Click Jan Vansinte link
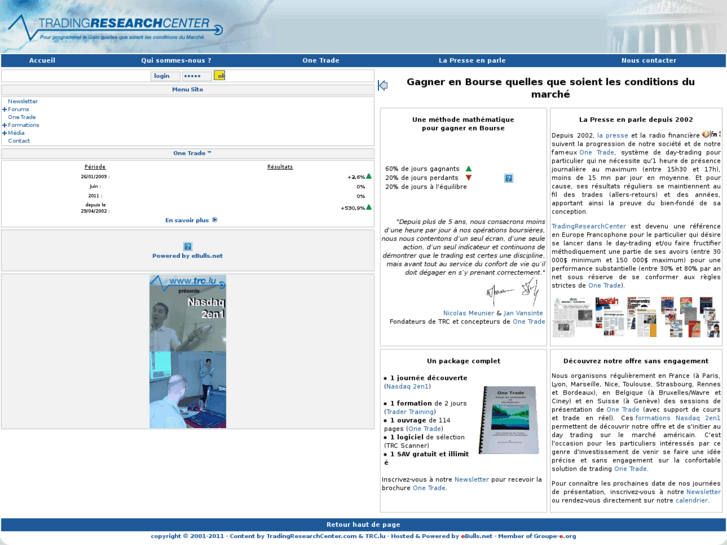This screenshot has height=545, width=727. (523, 313)
